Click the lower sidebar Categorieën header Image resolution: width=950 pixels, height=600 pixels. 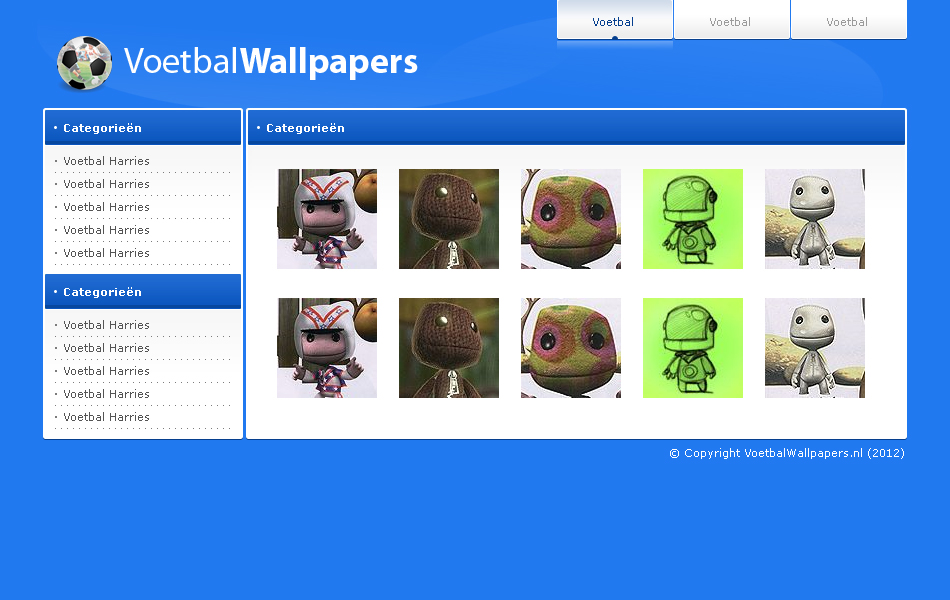pos(143,292)
